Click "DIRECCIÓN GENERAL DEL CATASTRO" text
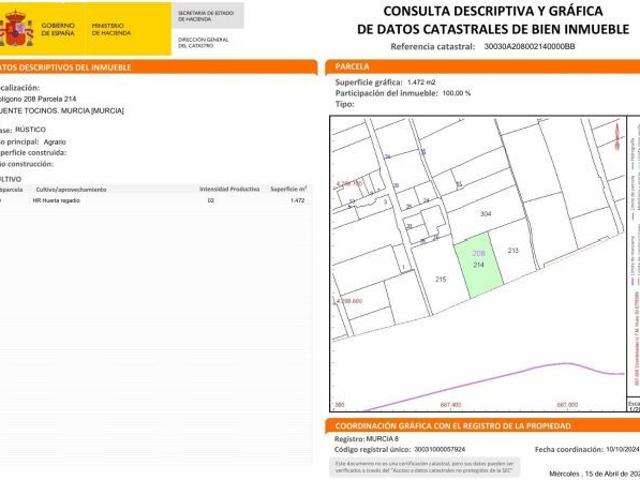Viewport: 640px width, 480px height. (x=203, y=42)
